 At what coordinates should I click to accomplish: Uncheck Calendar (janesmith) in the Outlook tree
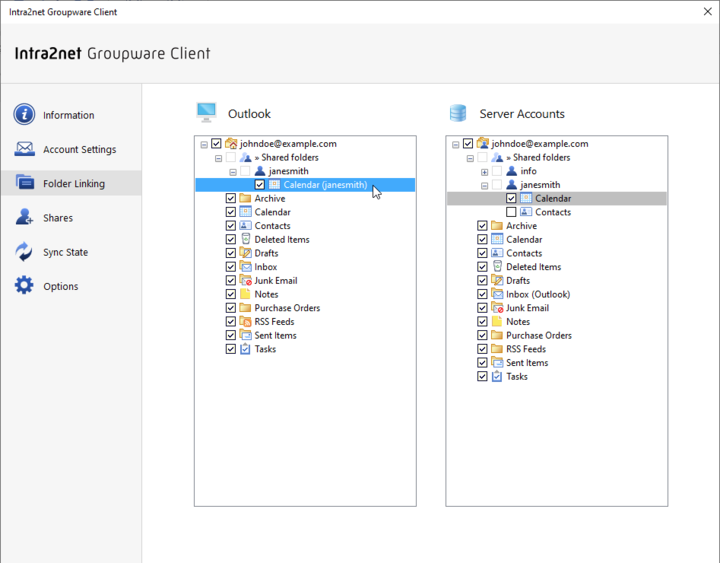pos(259,185)
